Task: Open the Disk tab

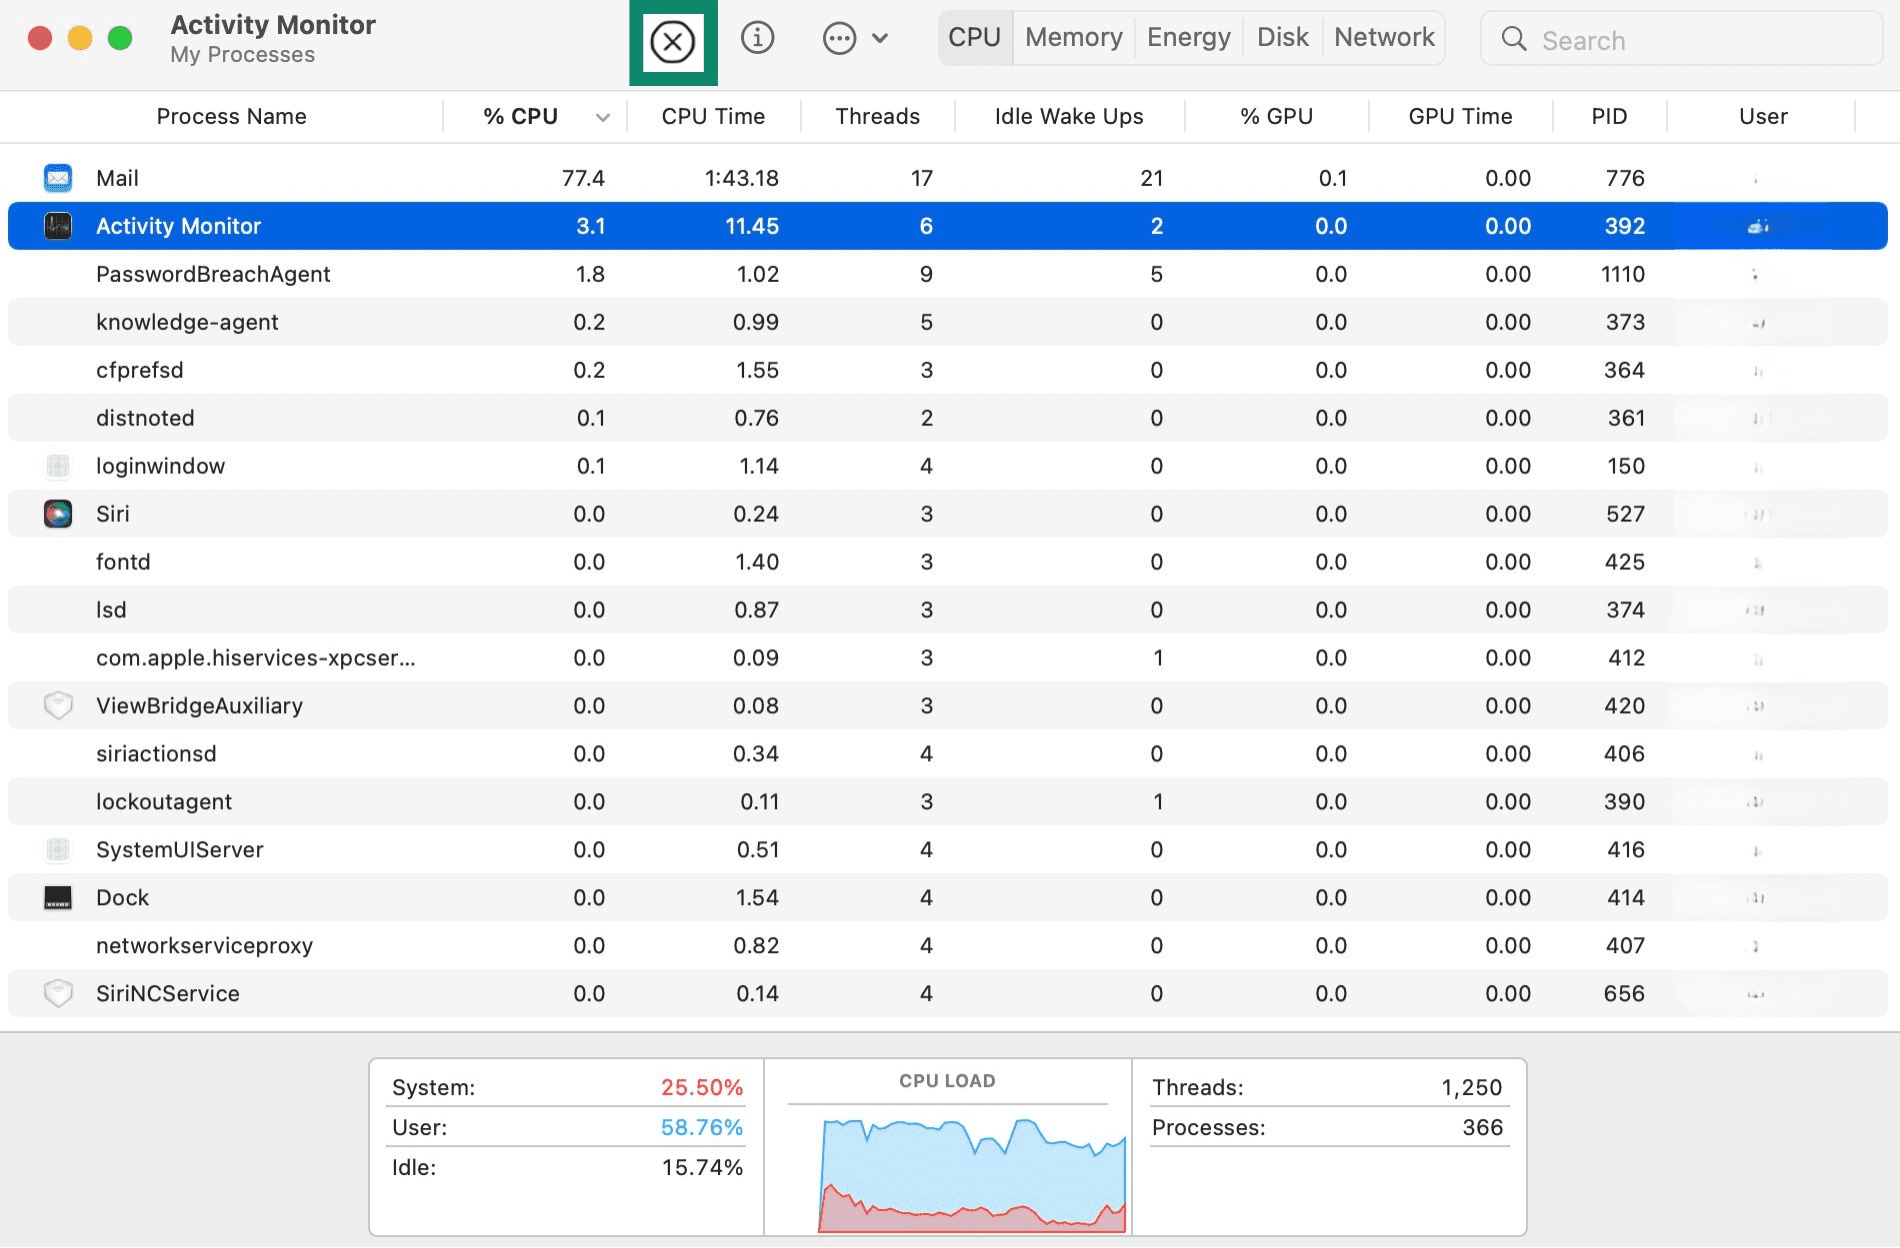Action: [x=1282, y=38]
